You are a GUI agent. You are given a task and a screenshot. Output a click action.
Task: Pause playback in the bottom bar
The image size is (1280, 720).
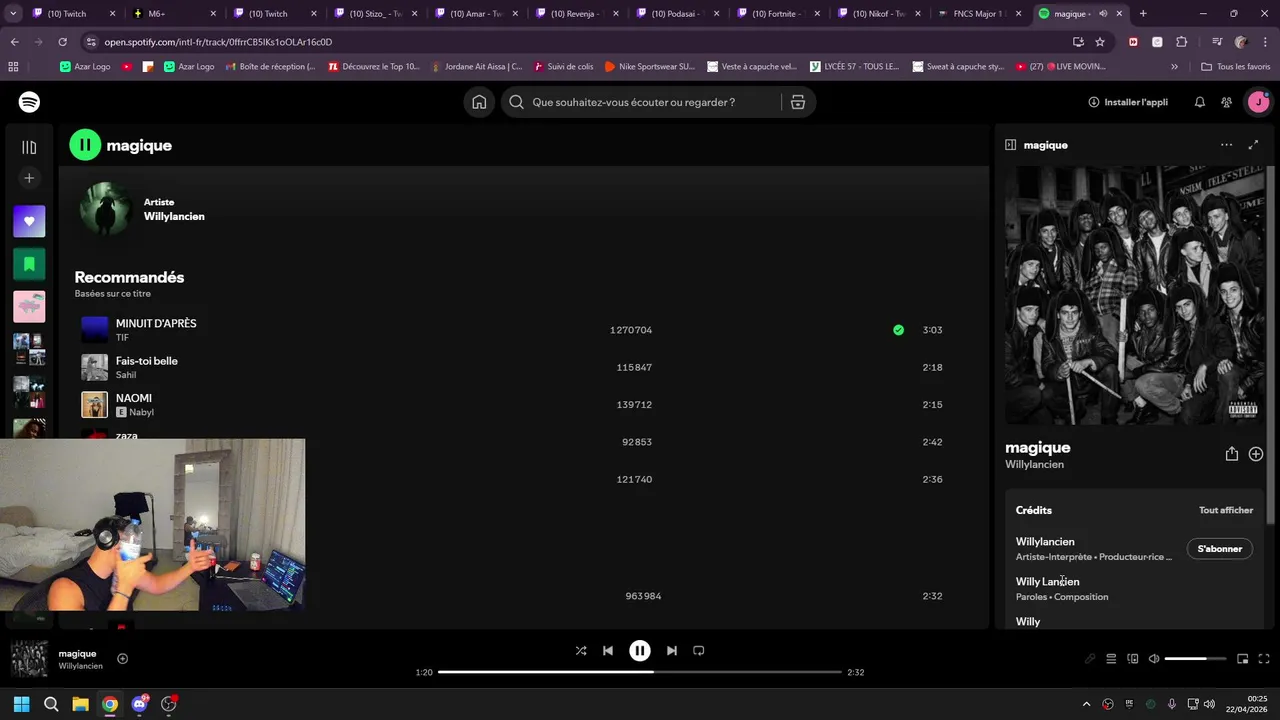[640, 650]
